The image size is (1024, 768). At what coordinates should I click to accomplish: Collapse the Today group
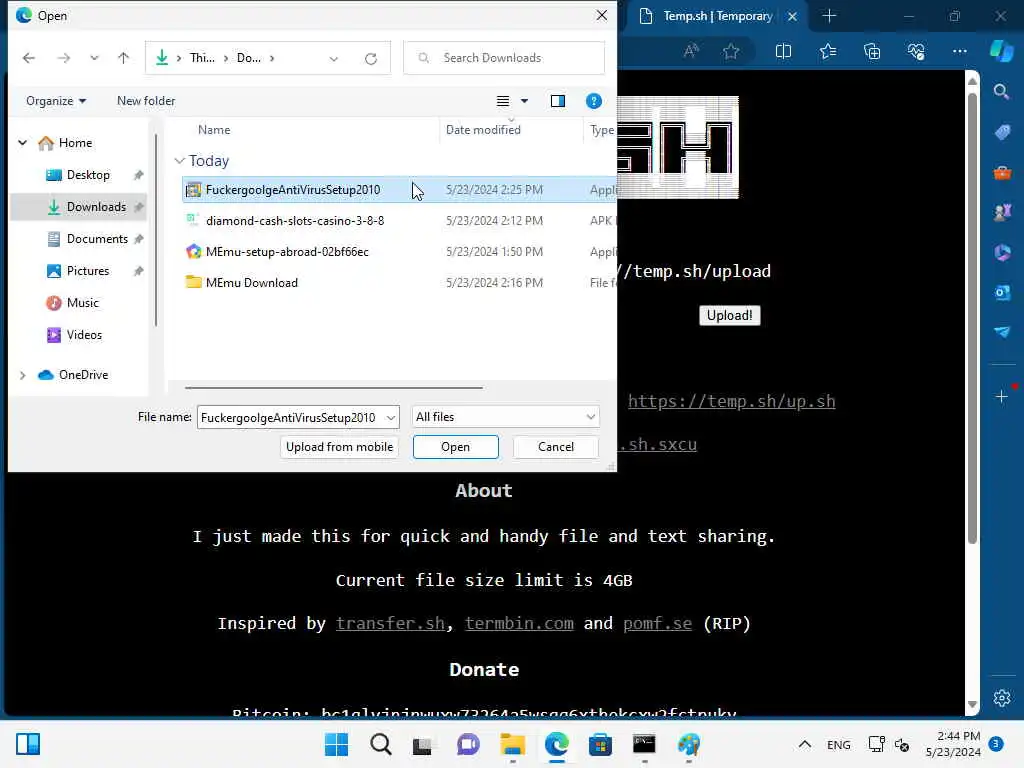180,161
